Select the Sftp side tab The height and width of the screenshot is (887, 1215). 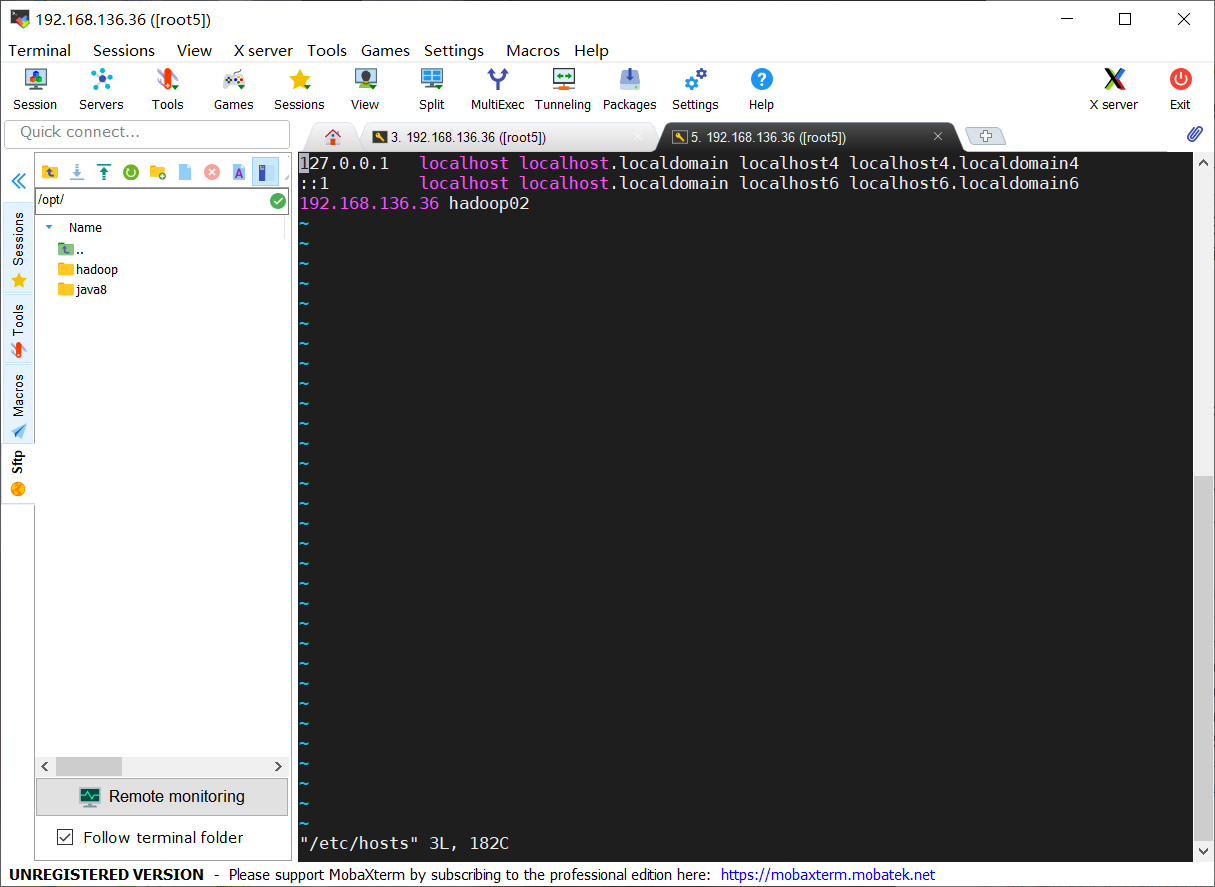18,473
